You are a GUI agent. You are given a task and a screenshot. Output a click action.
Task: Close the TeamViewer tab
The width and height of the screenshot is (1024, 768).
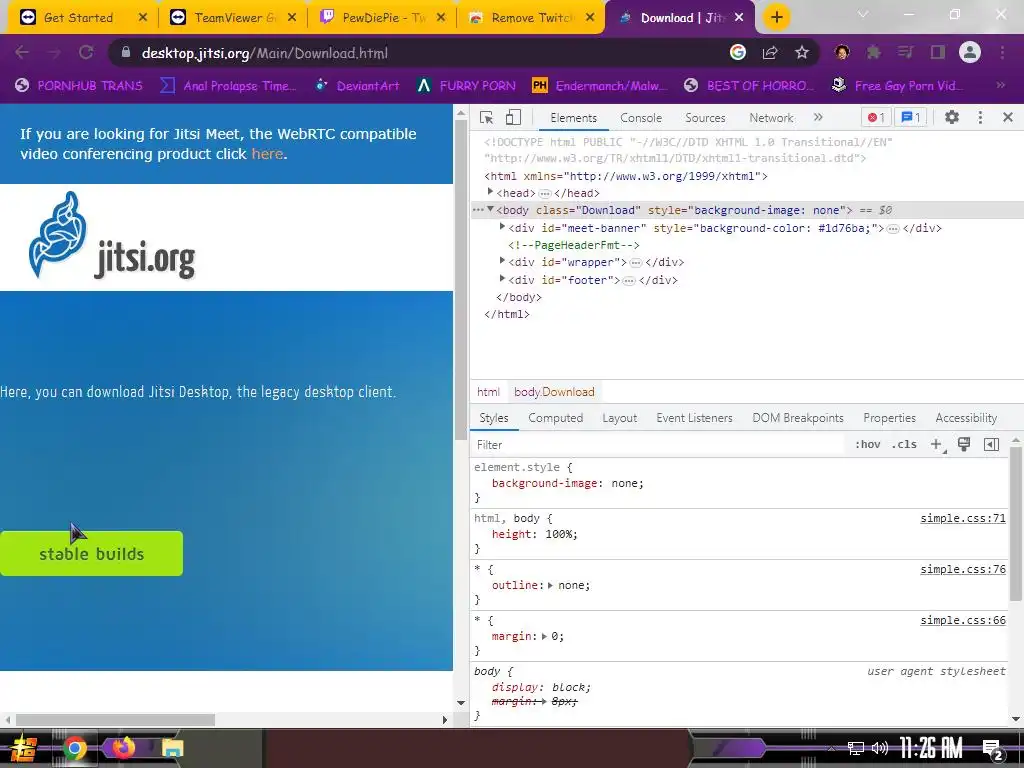[x=292, y=18]
